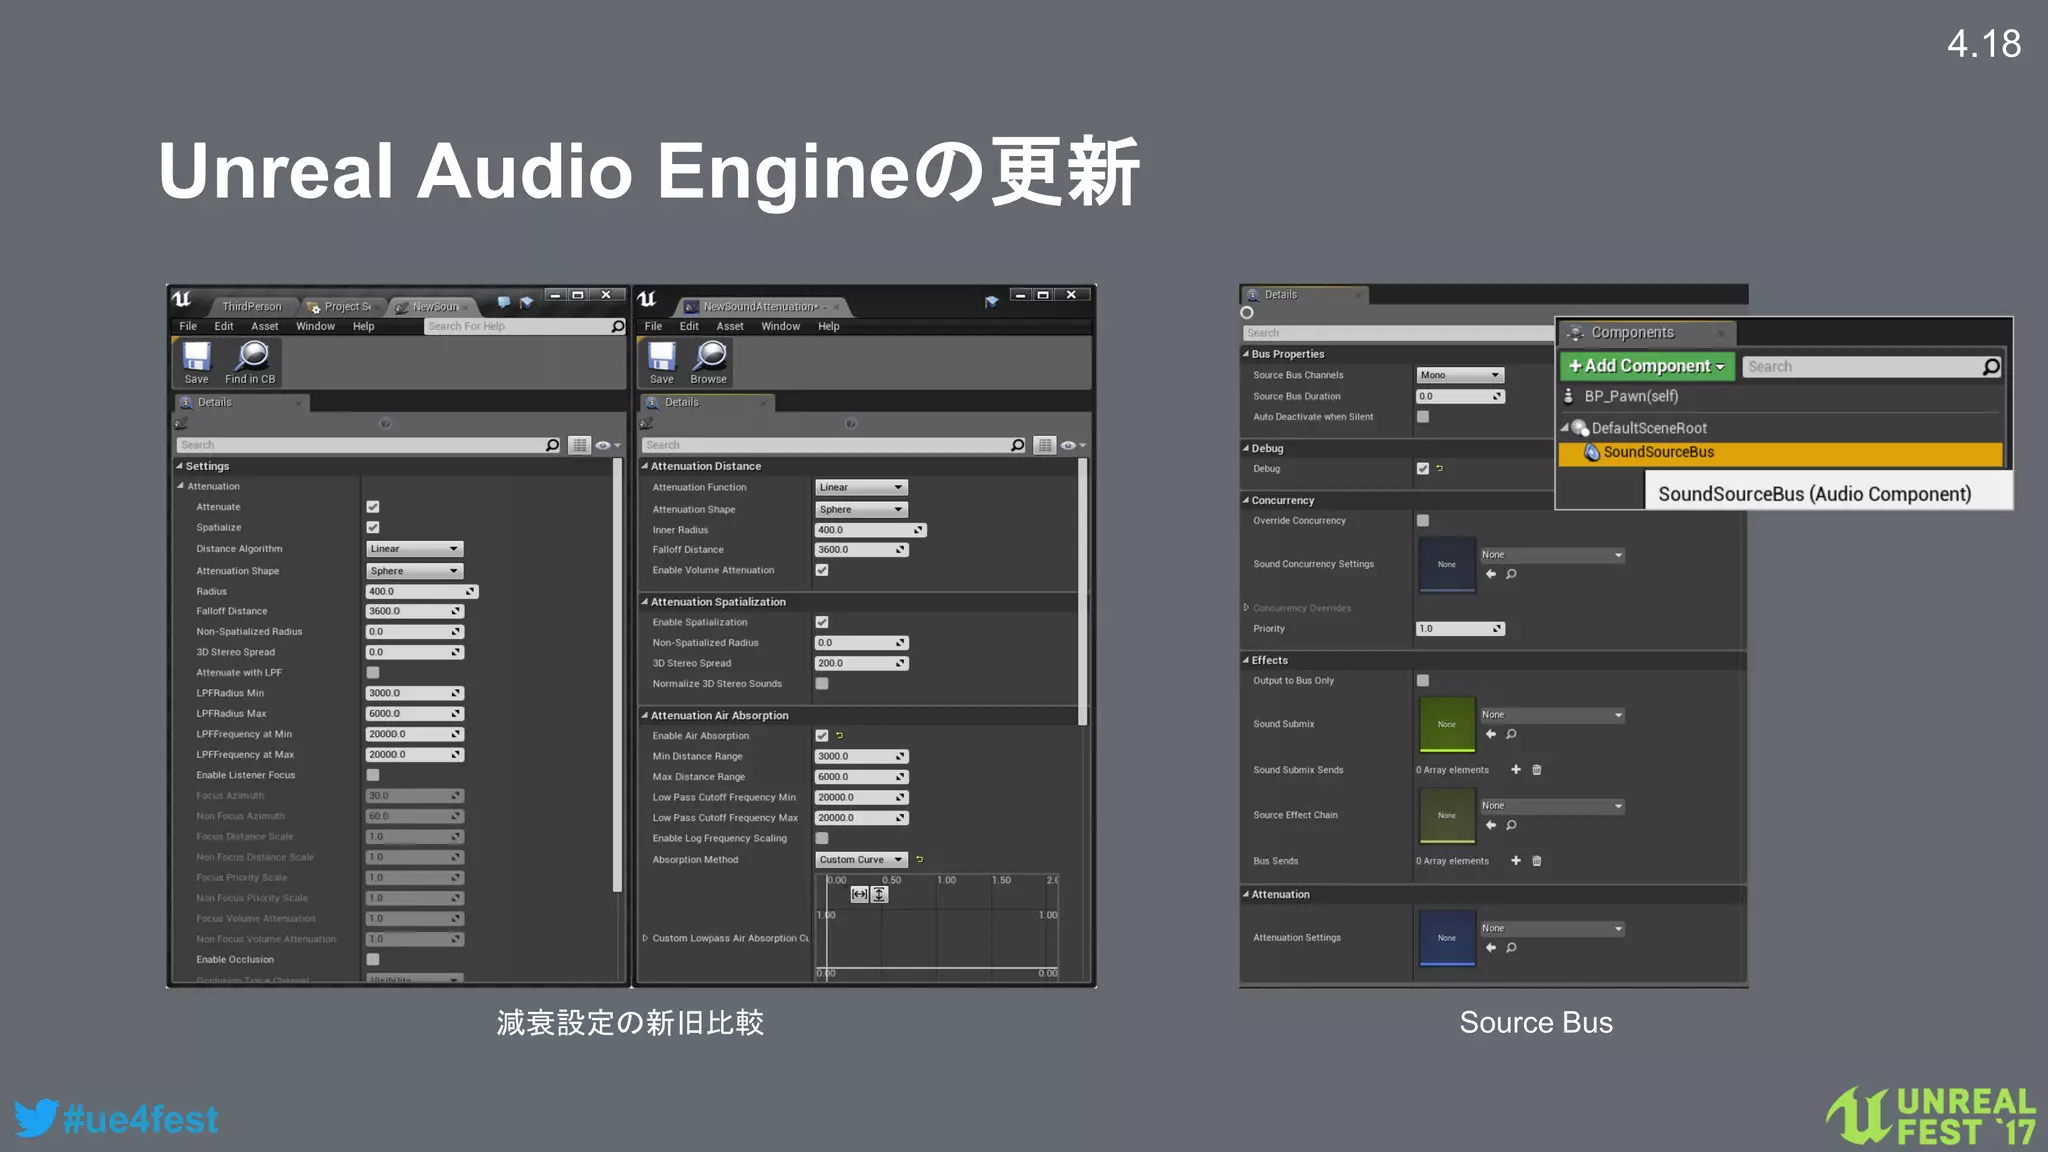This screenshot has height=1152, width=2048.
Task: Click the Attenuation Settings None thumbnail
Action: pos(1447,937)
